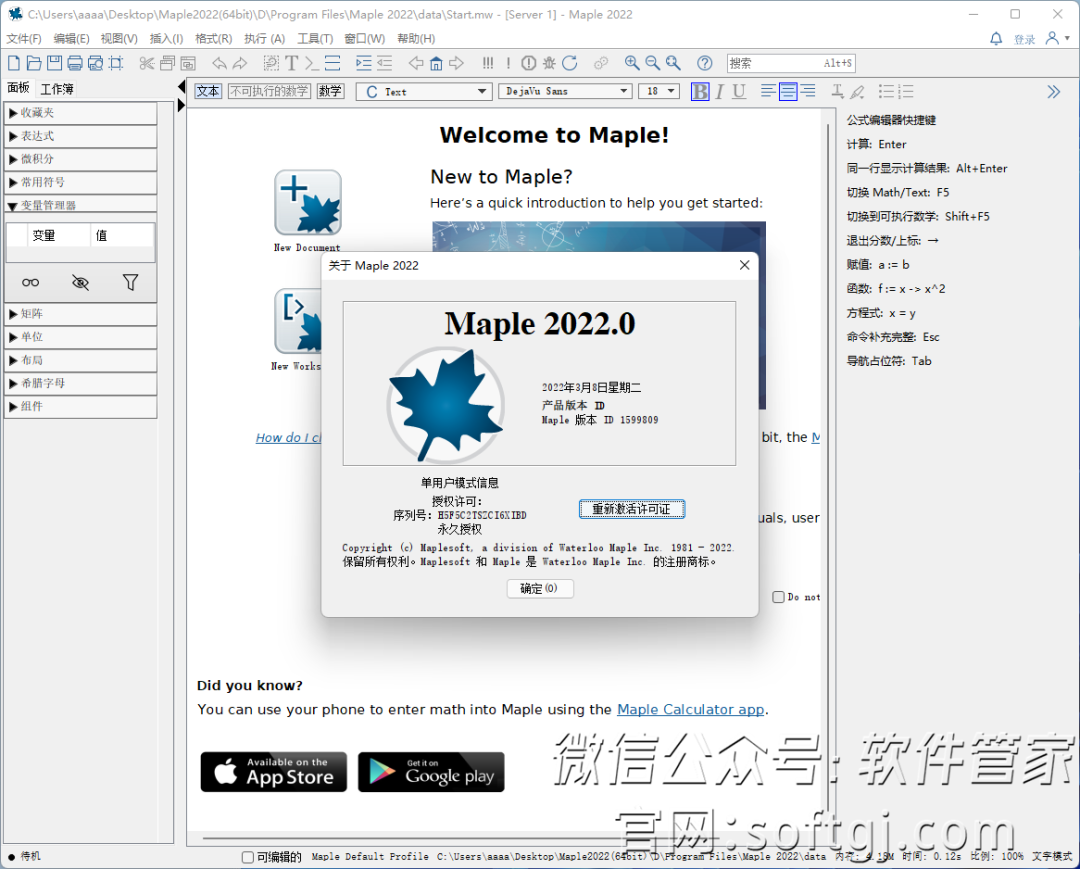
Task: Return to the home page icon
Action: tap(436, 63)
